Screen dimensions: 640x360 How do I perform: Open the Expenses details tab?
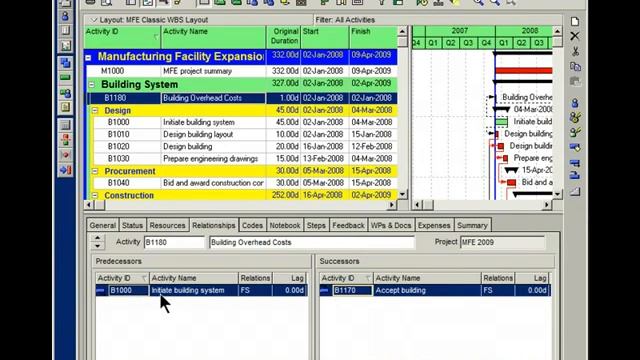[x=434, y=225]
